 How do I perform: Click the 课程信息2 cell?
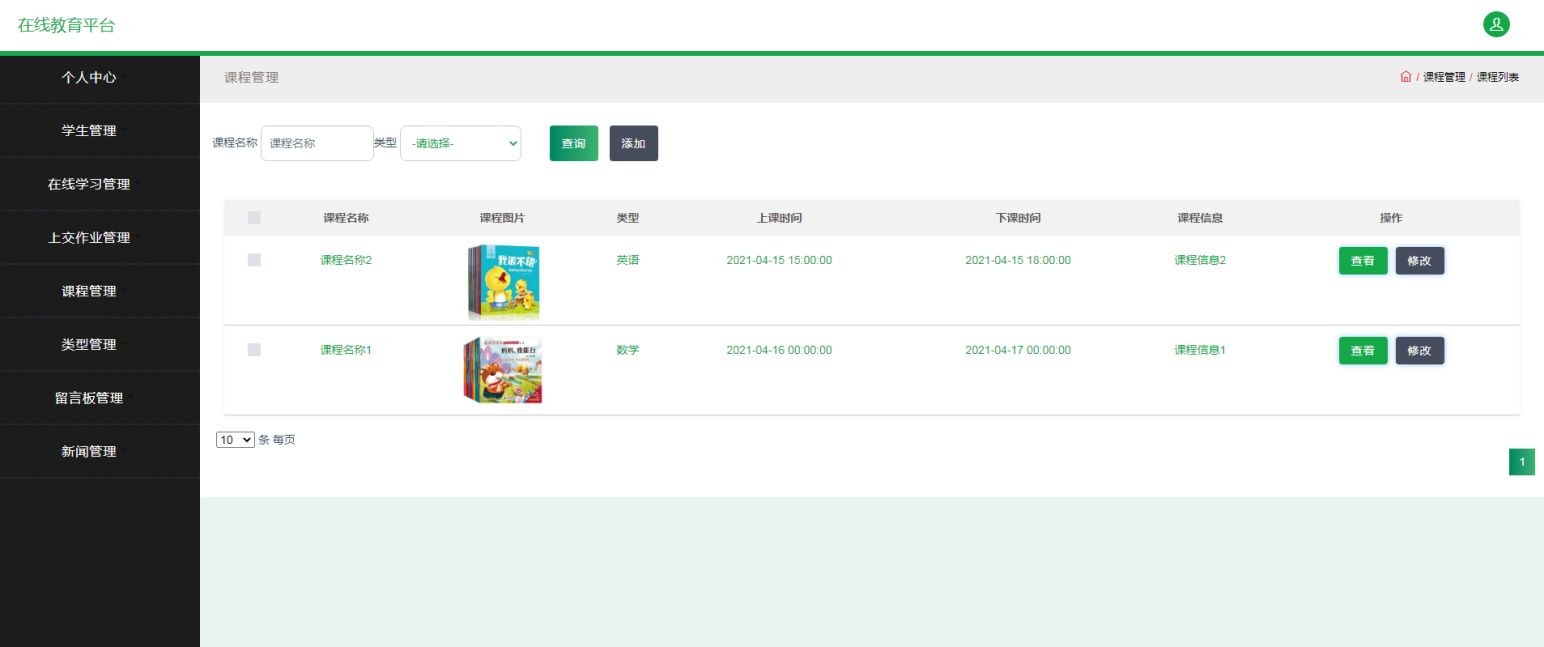coord(1200,260)
